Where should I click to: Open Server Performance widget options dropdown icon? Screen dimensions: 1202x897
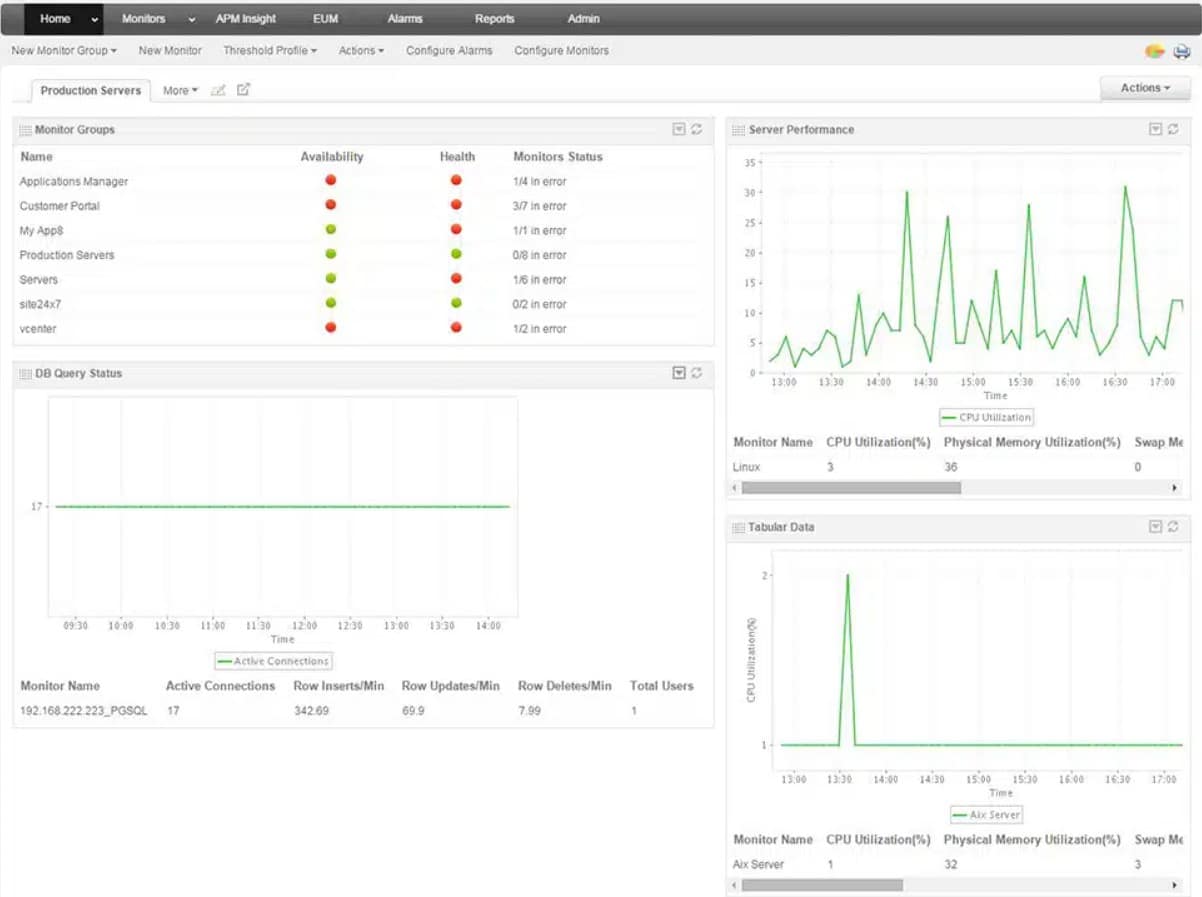tap(1155, 129)
